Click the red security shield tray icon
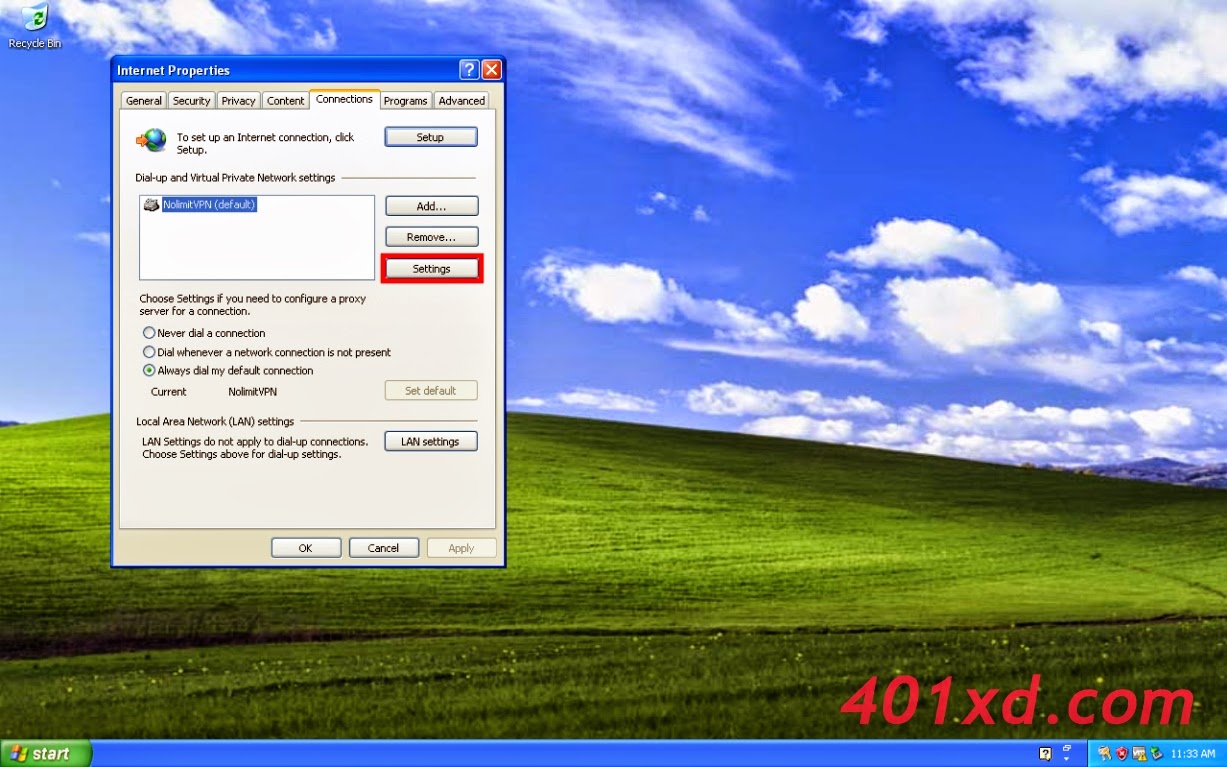 [x=1122, y=753]
